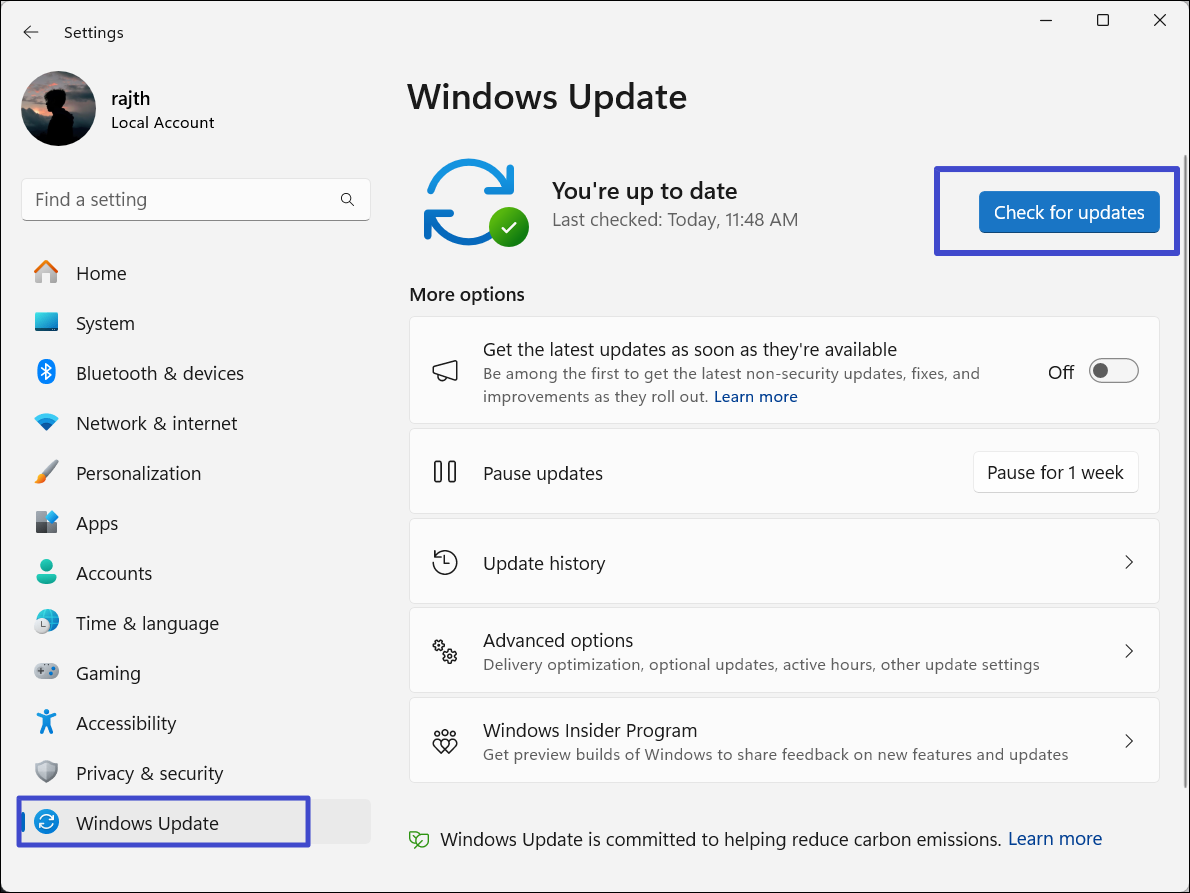
Task: Click the Find a setting search box
Action: [180, 200]
